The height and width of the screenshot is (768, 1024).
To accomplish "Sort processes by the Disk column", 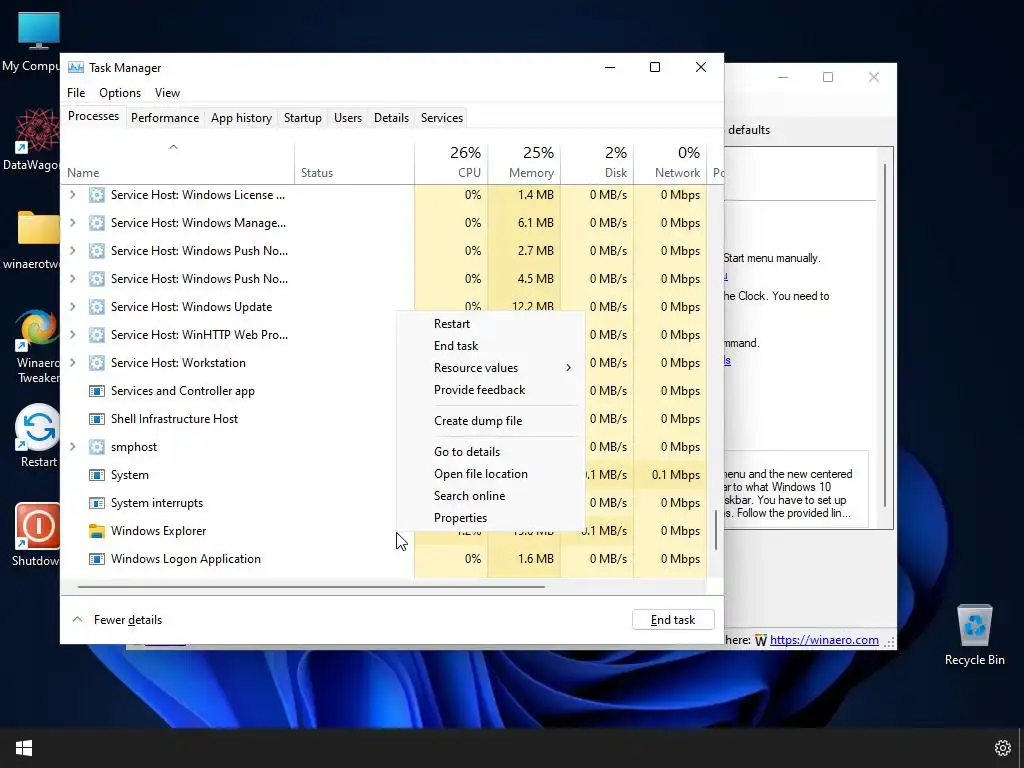I will tap(598, 163).
